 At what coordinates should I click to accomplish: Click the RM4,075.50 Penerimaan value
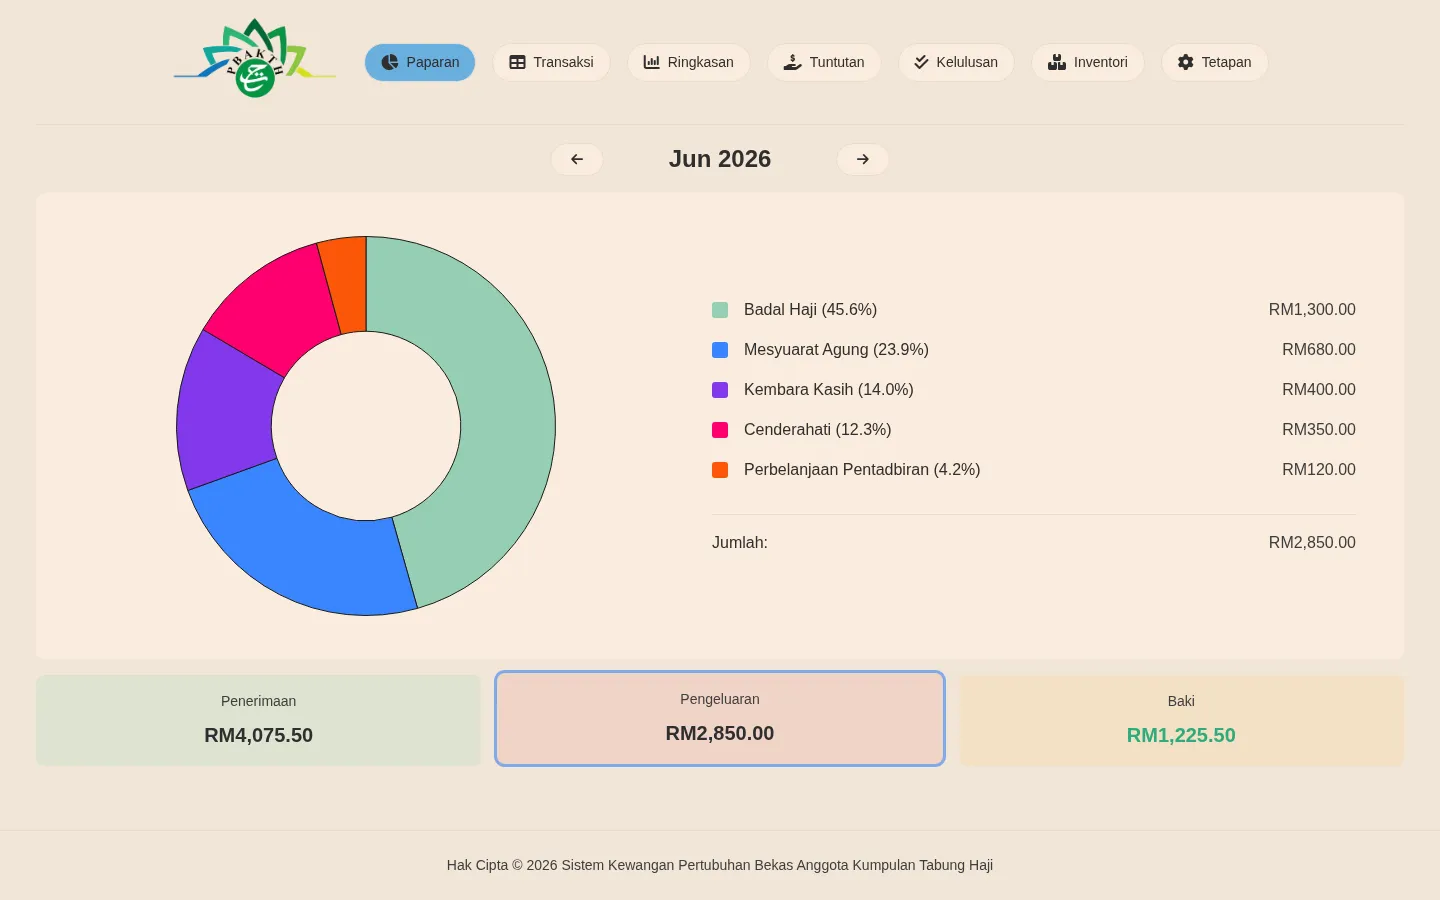tap(259, 735)
